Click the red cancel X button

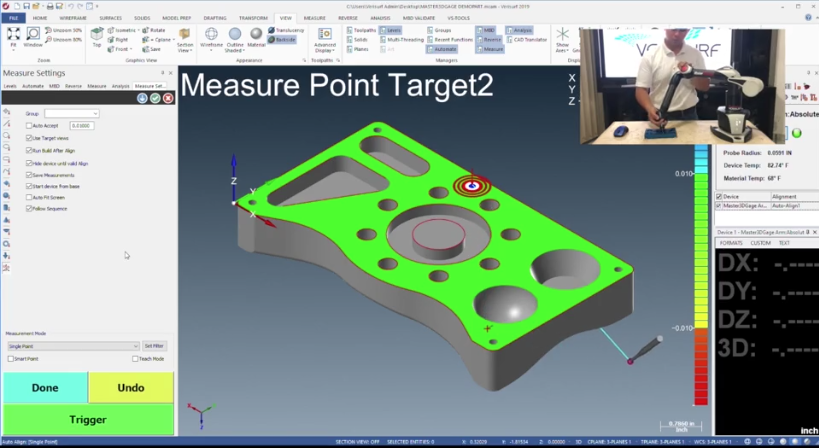168,98
